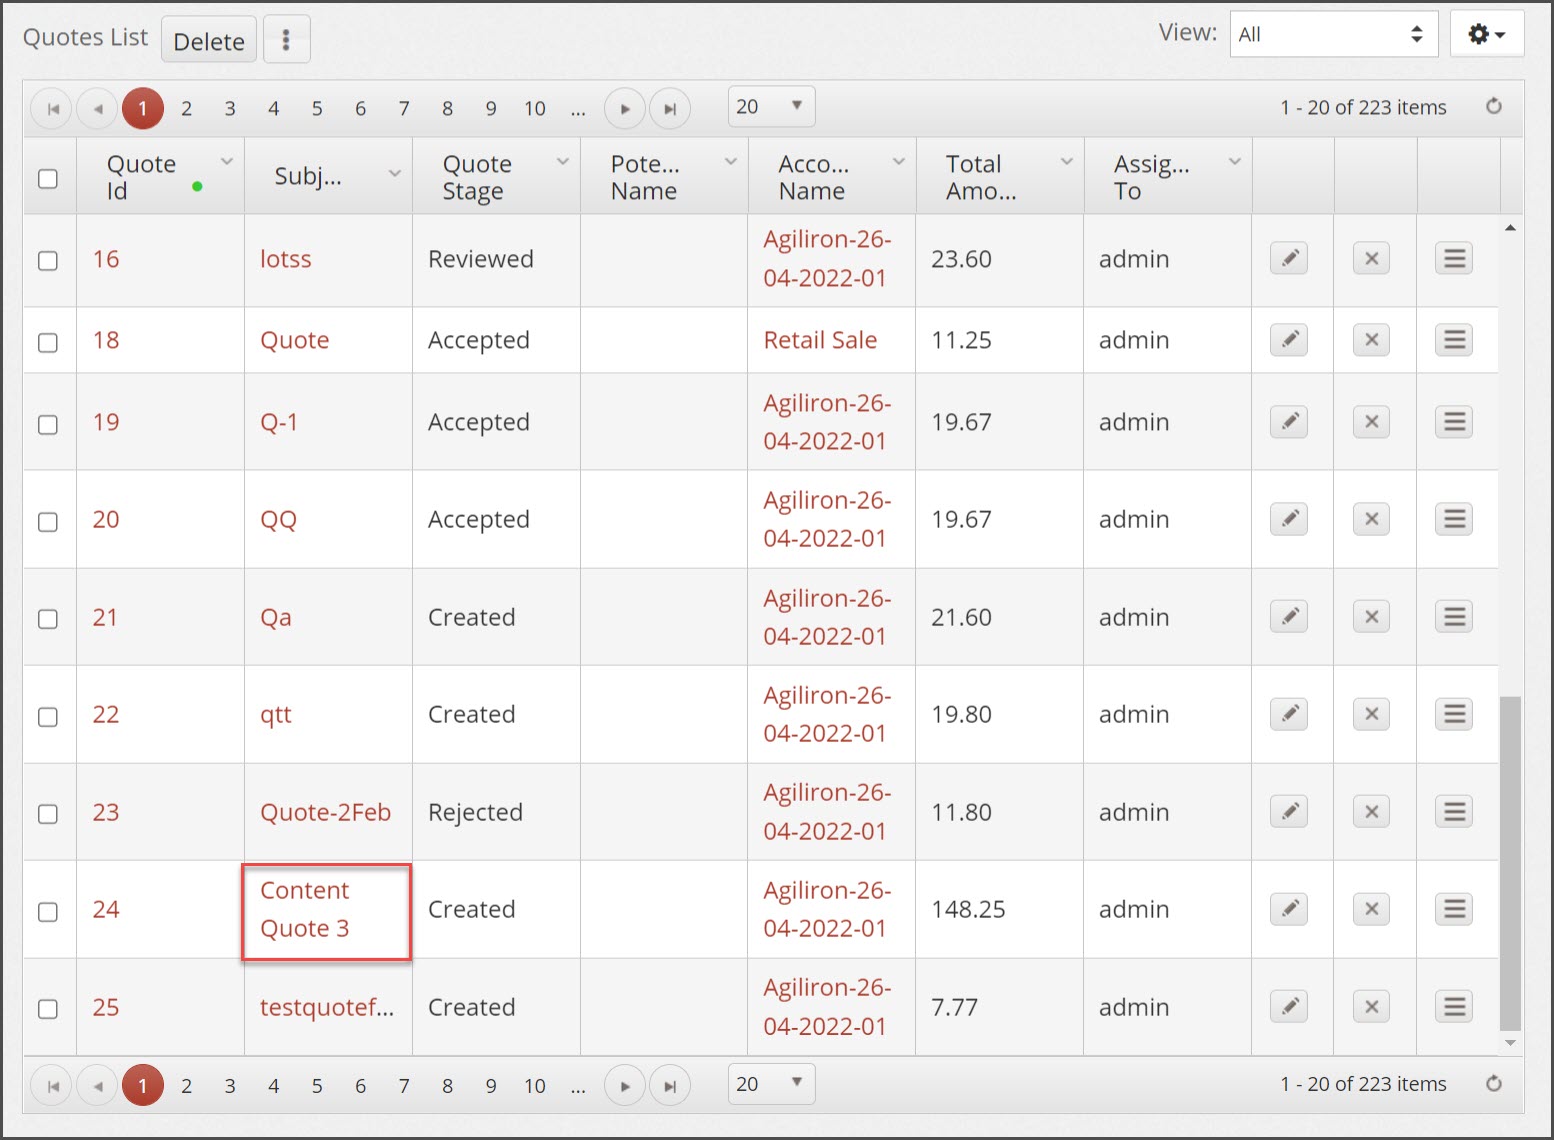Check the box for quote 21
The height and width of the screenshot is (1140, 1554).
click(48, 619)
